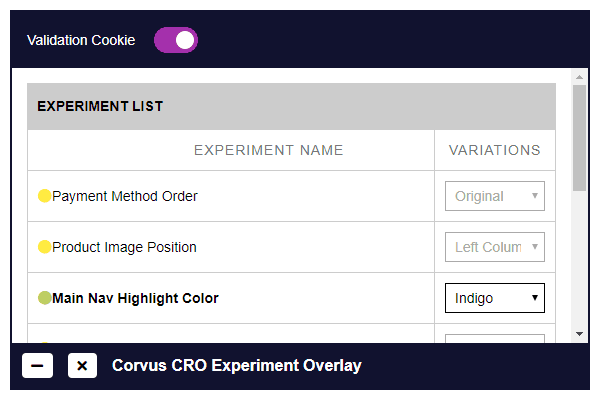
Task: Click the yellow status dot for Payment Method Order
Action: 44,196
